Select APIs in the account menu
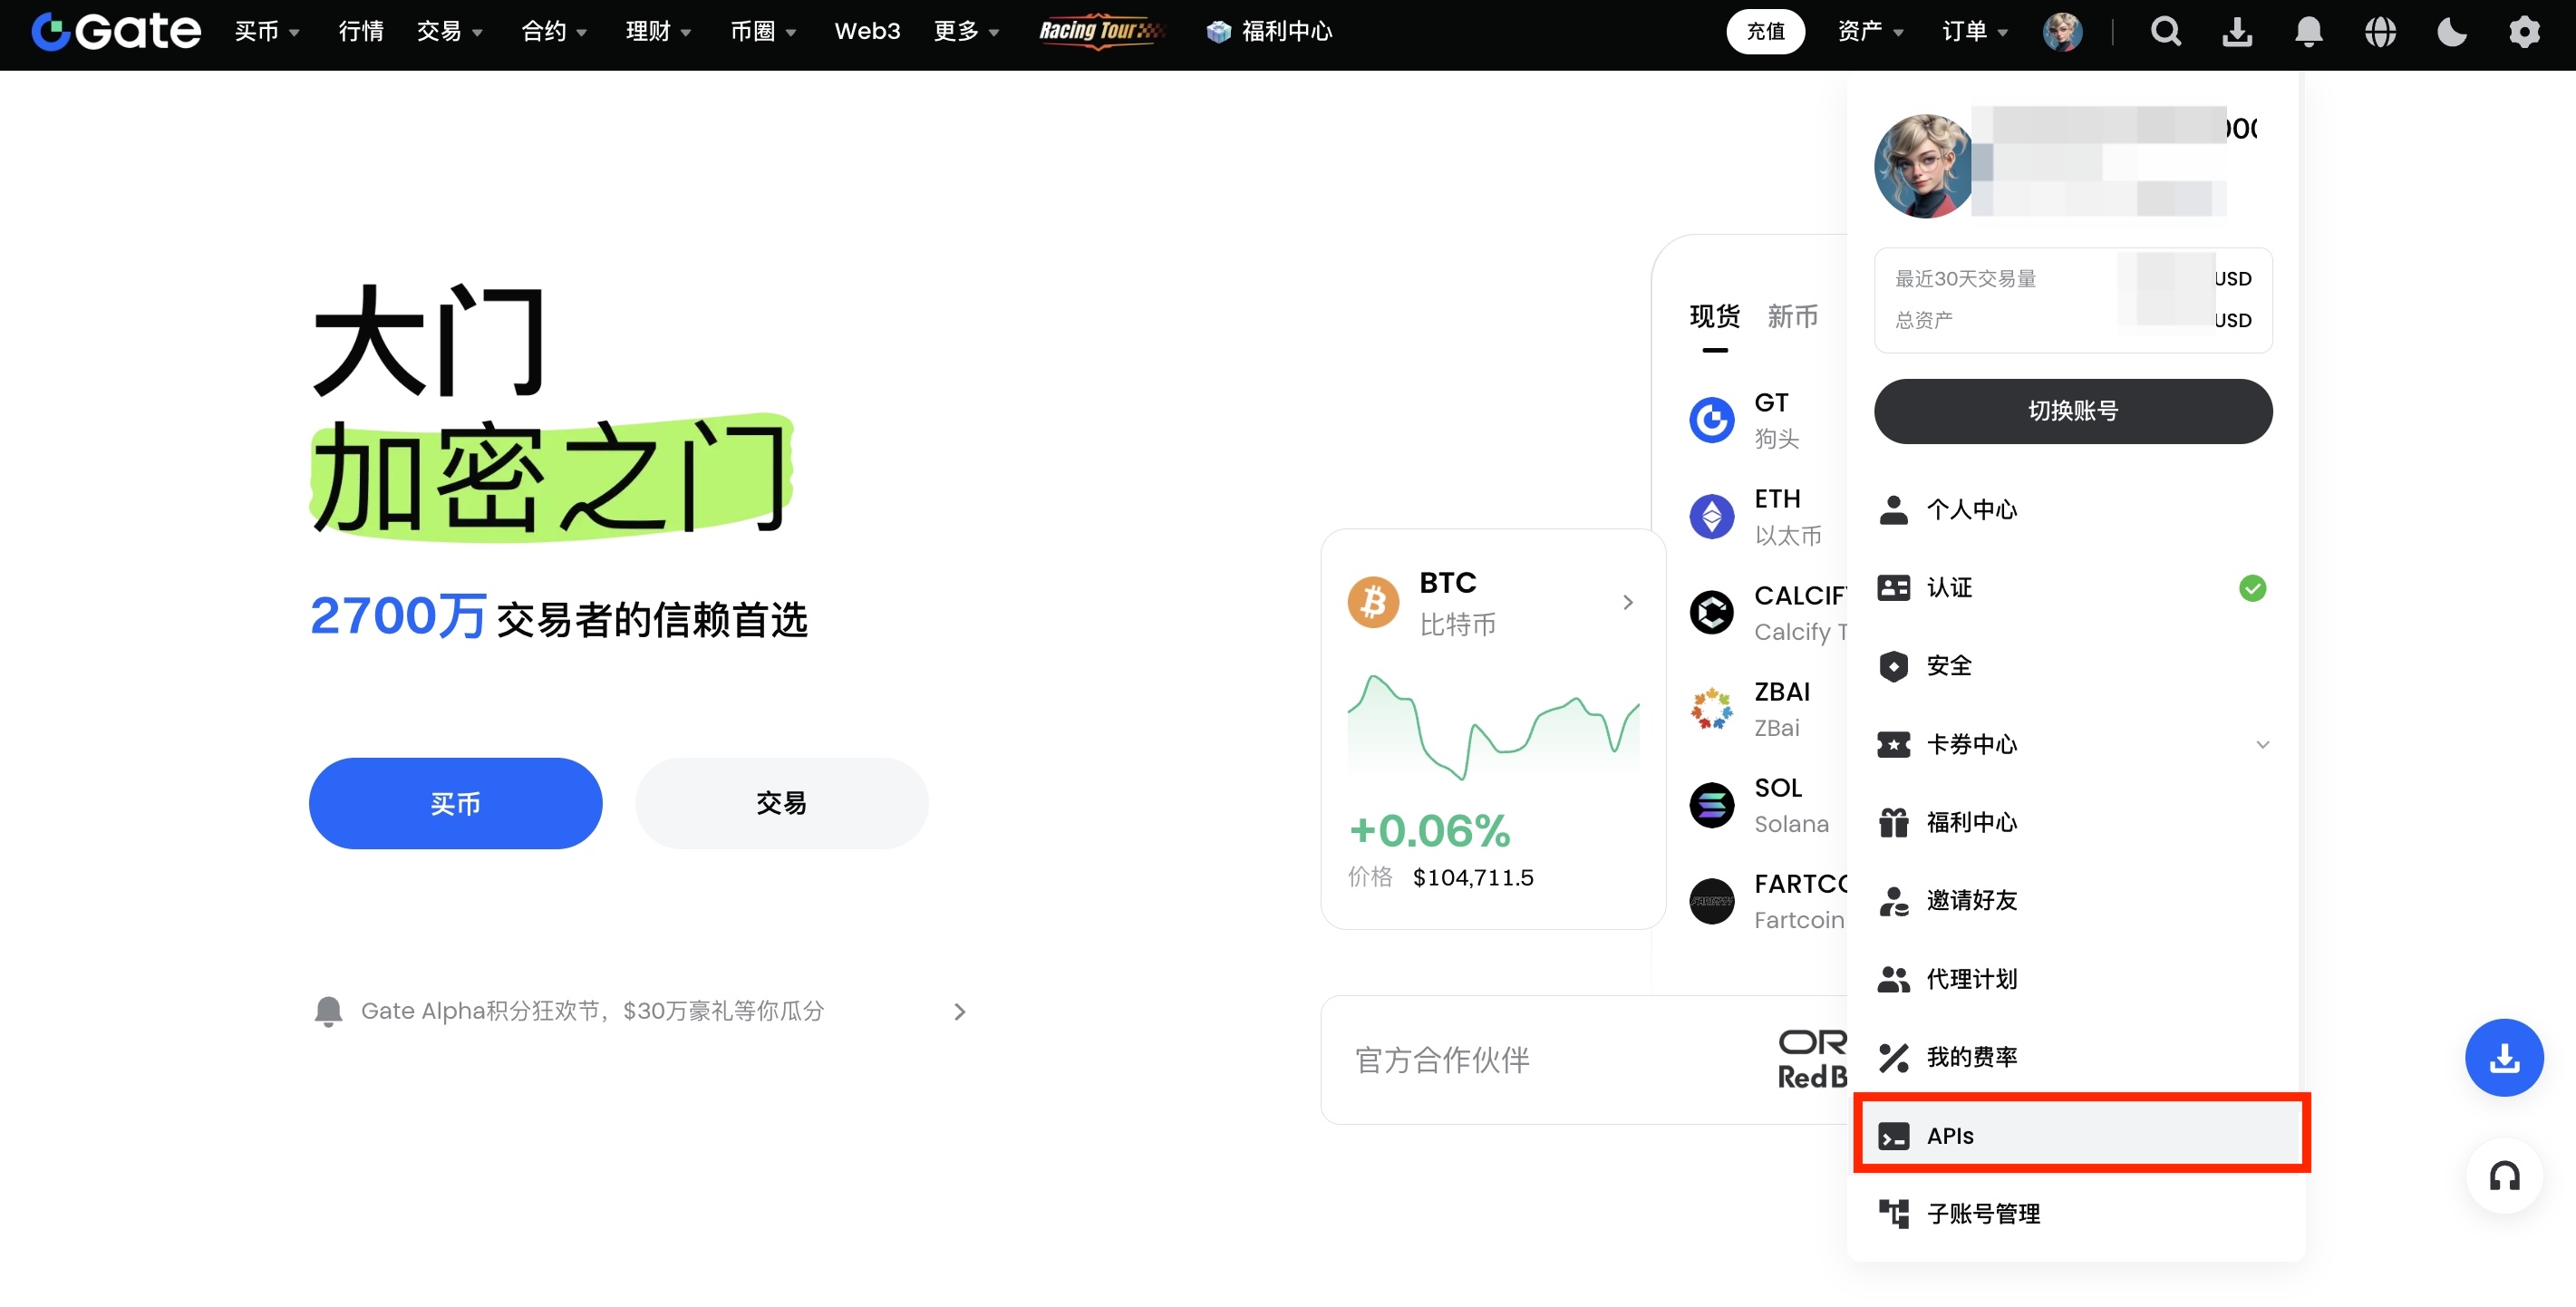 point(2080,1135)
